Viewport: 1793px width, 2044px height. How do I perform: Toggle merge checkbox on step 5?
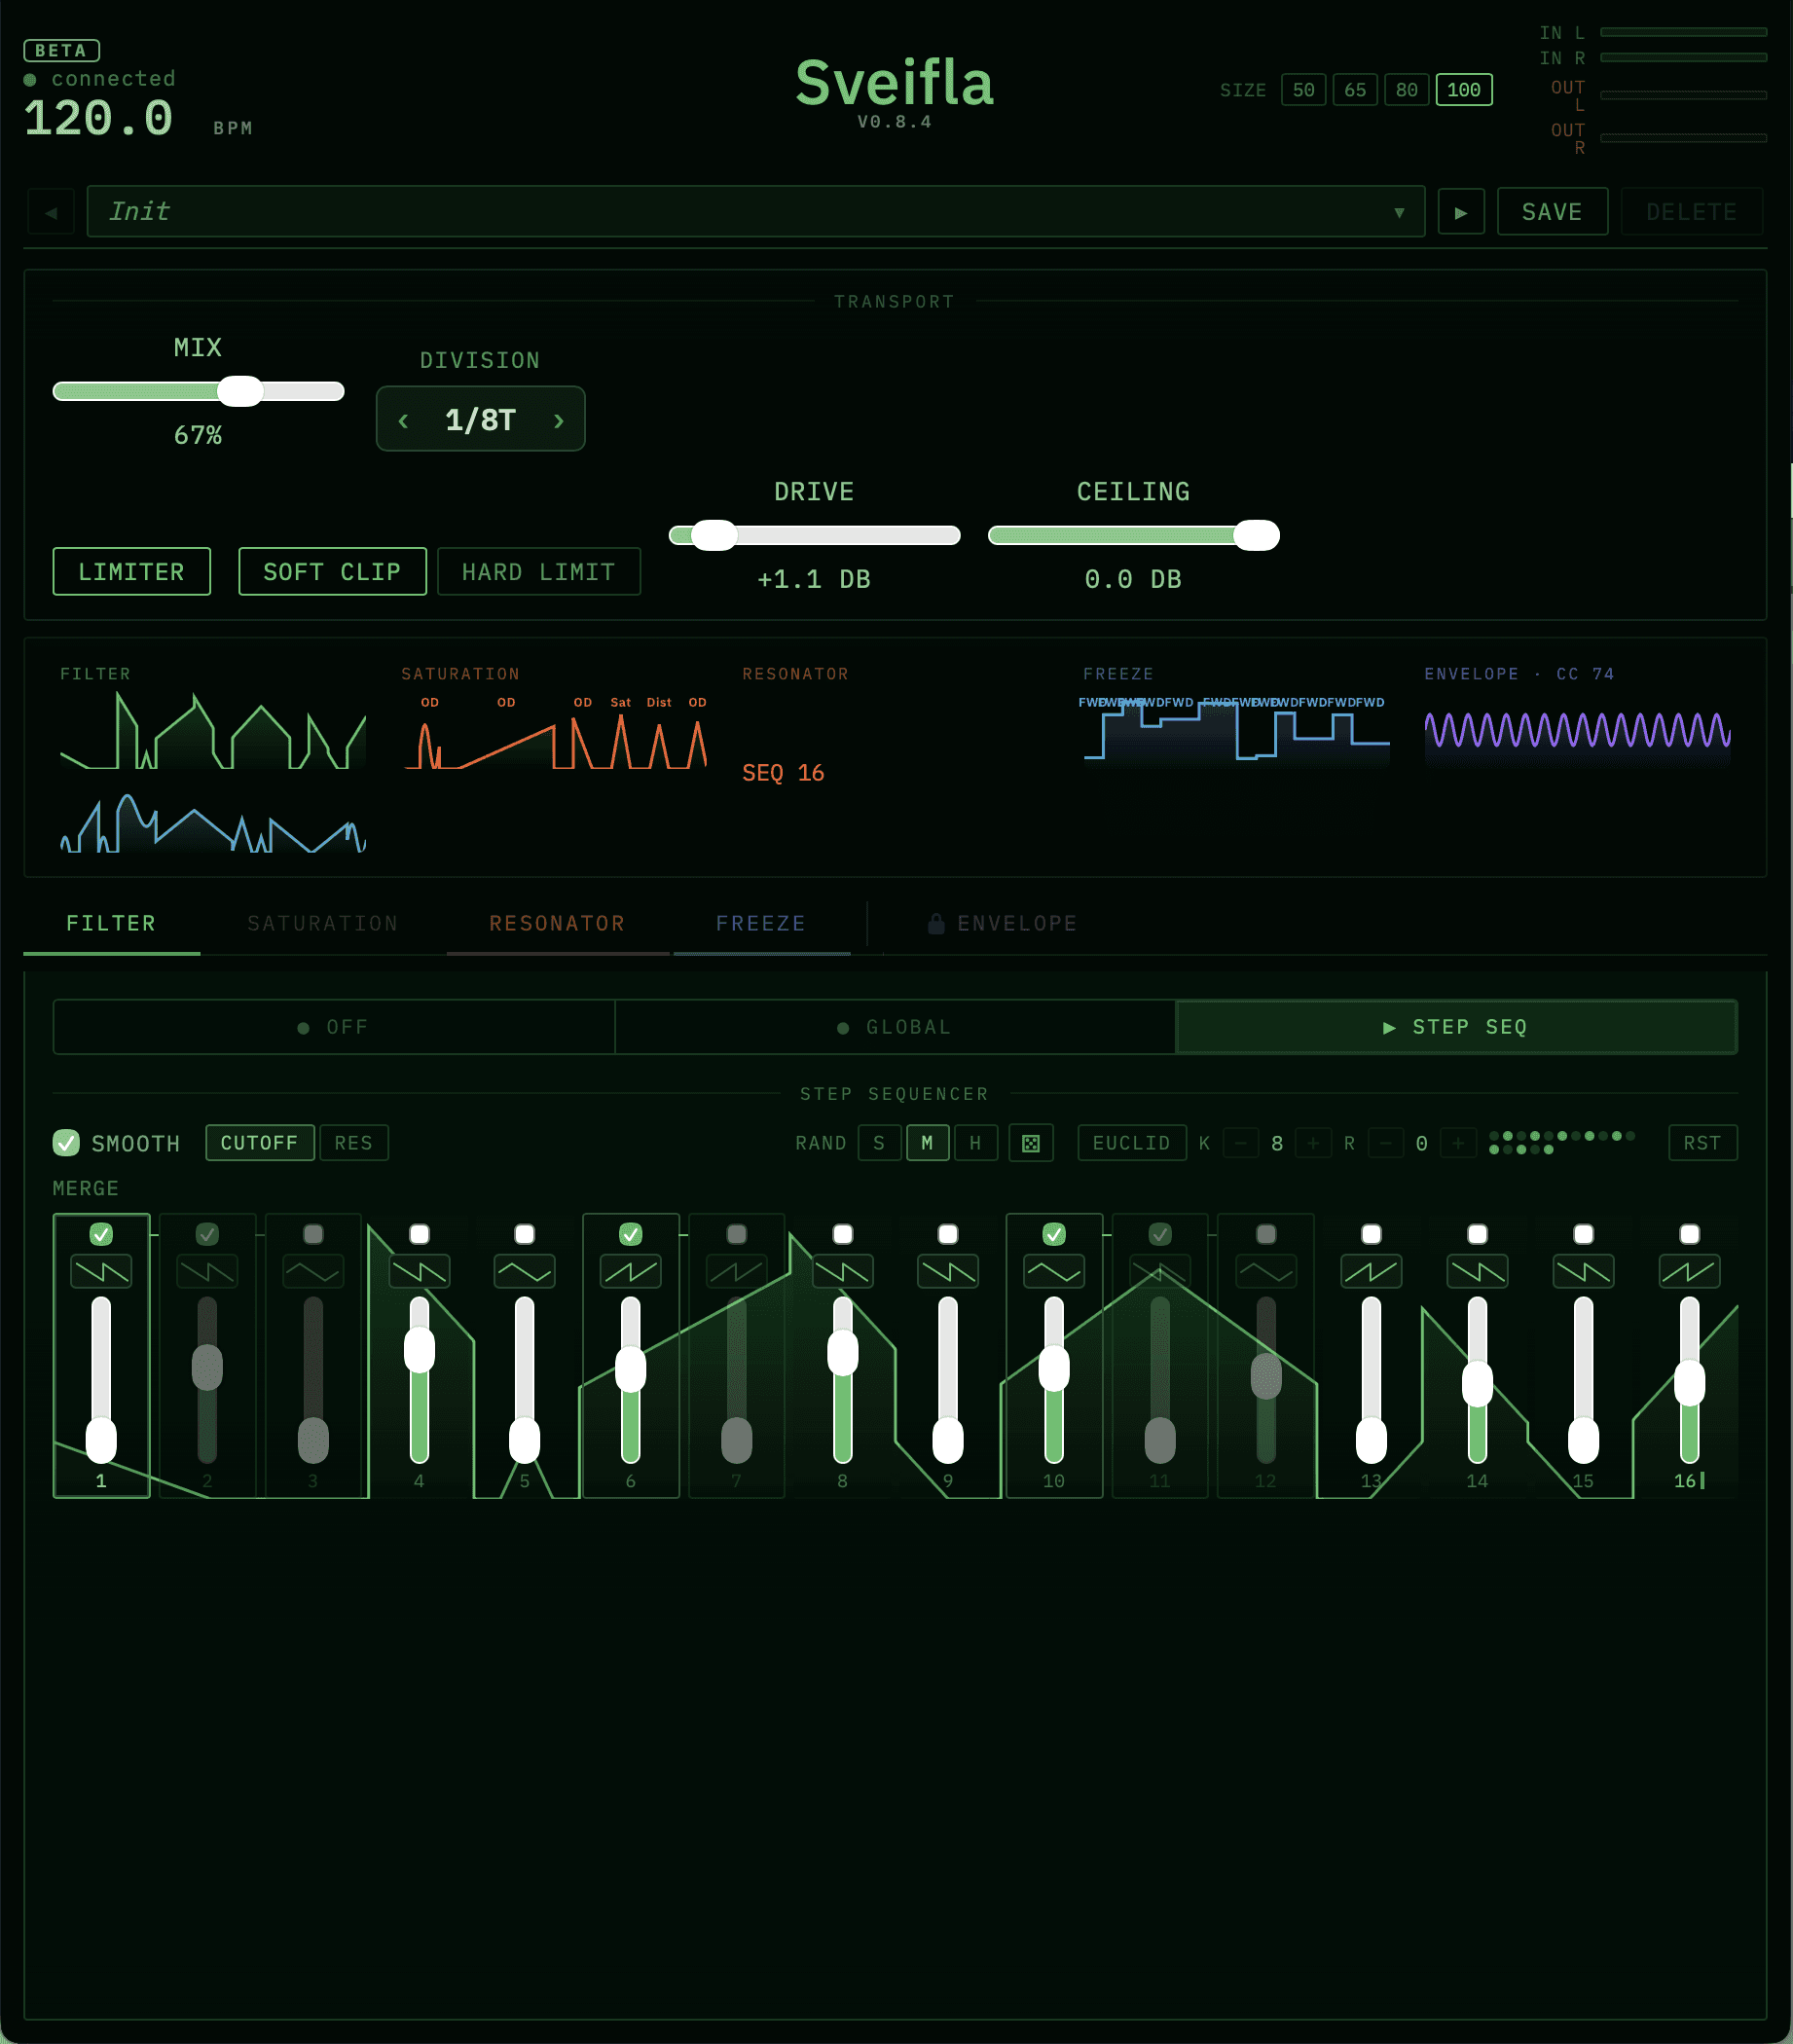524,1234
